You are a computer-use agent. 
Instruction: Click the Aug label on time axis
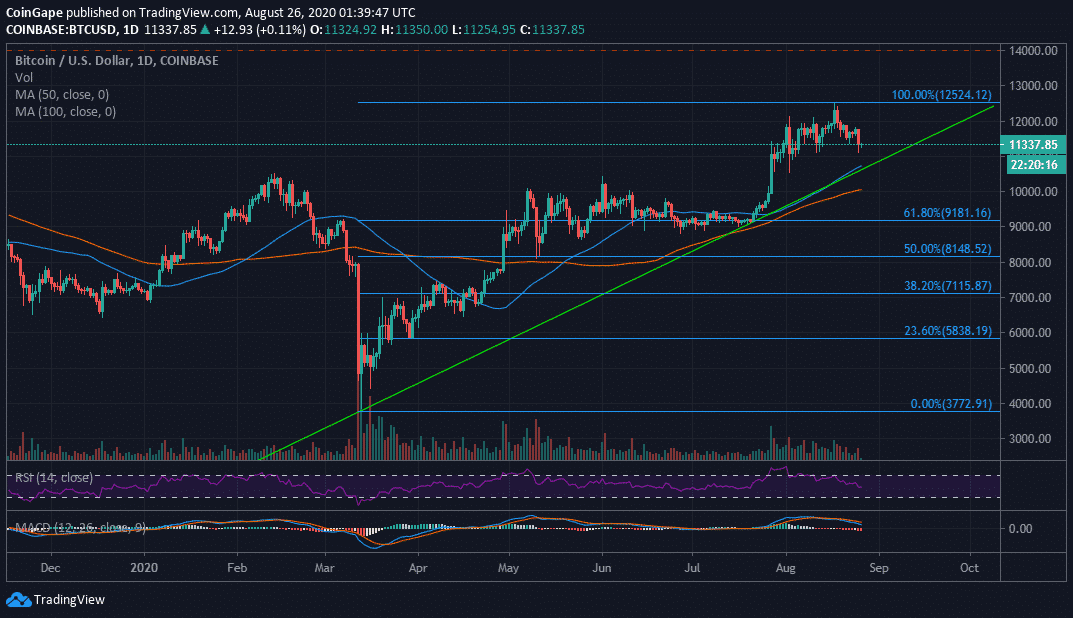[785, 565]
